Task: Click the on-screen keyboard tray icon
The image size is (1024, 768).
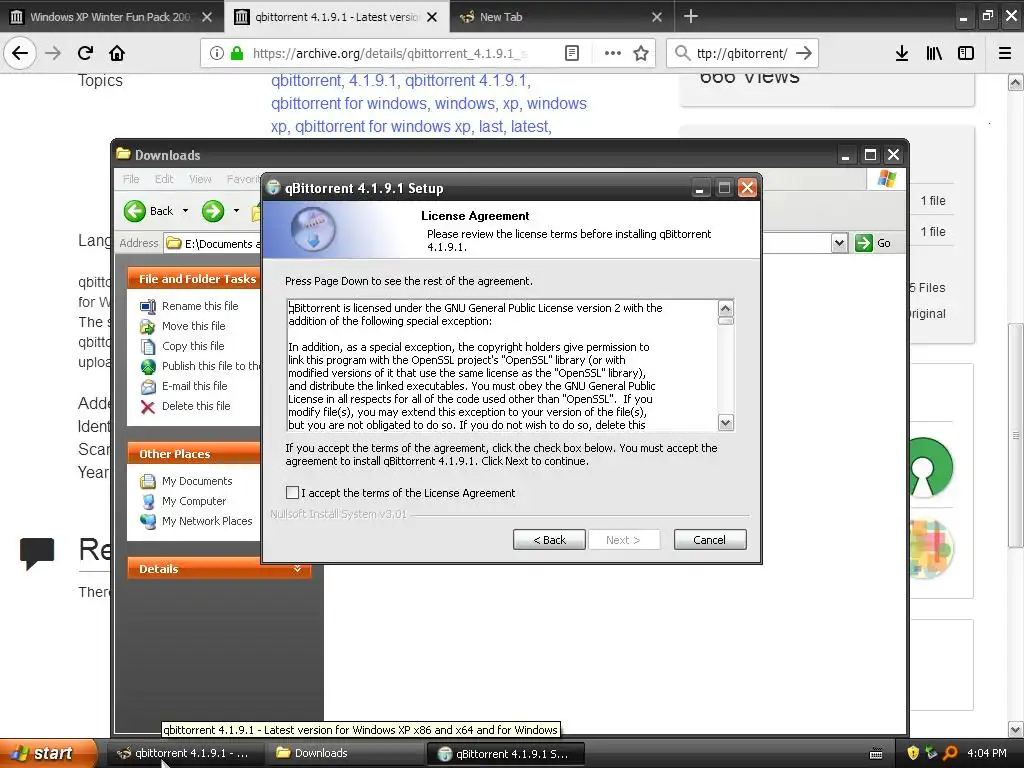Action: click(876, 754)
